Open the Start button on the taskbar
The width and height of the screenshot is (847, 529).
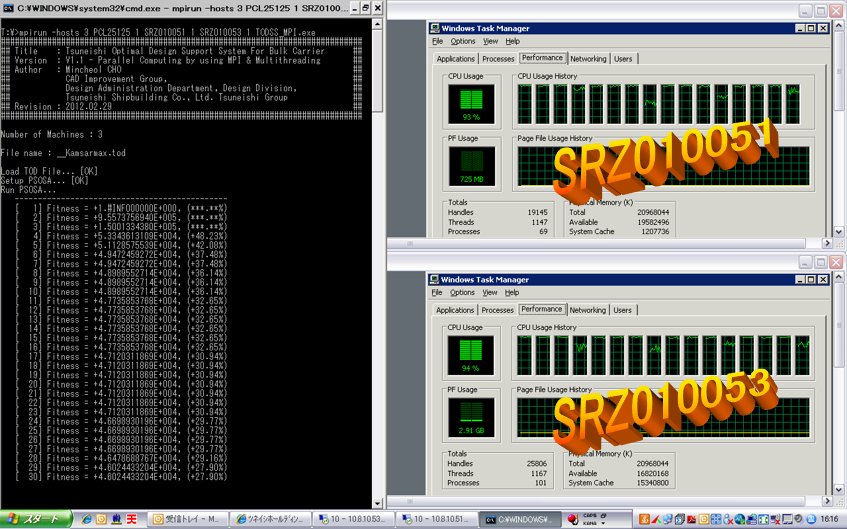(36, 519)
